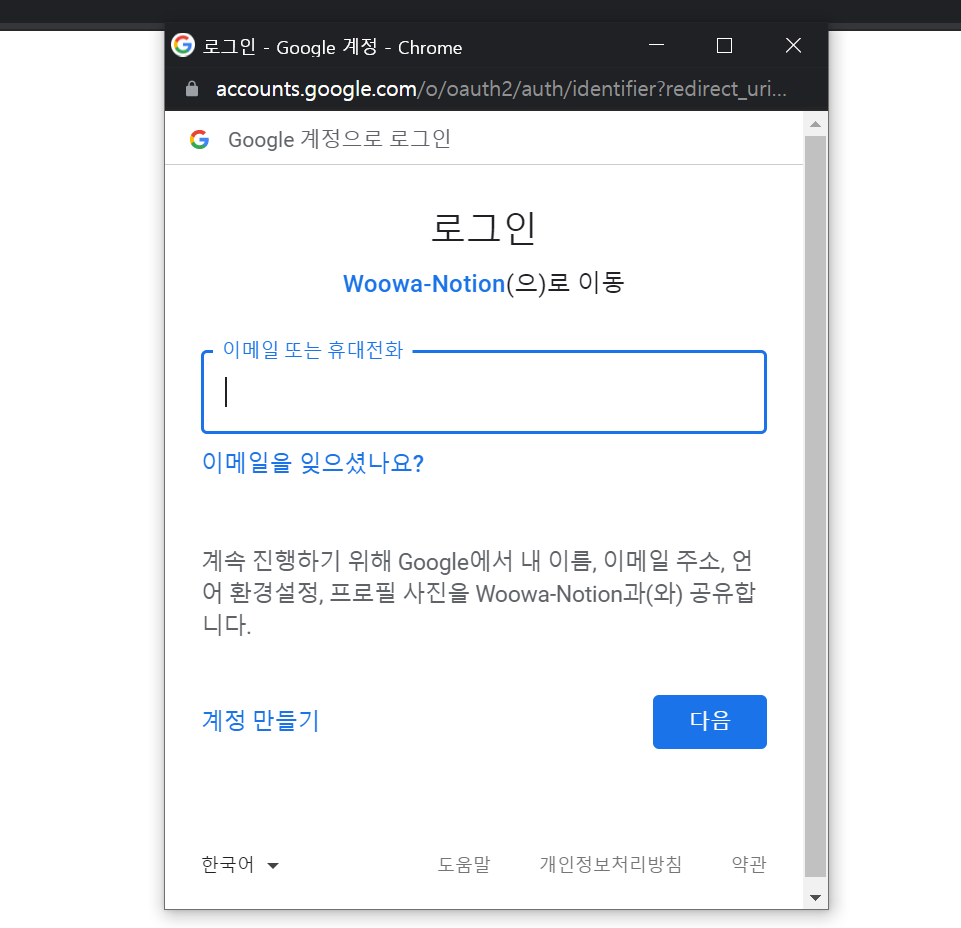Viewport: 961px width, 928px height.
Task: Click the consent paragraph starting with '계속 진행하기 위해'
Action: tap(479, 593)
